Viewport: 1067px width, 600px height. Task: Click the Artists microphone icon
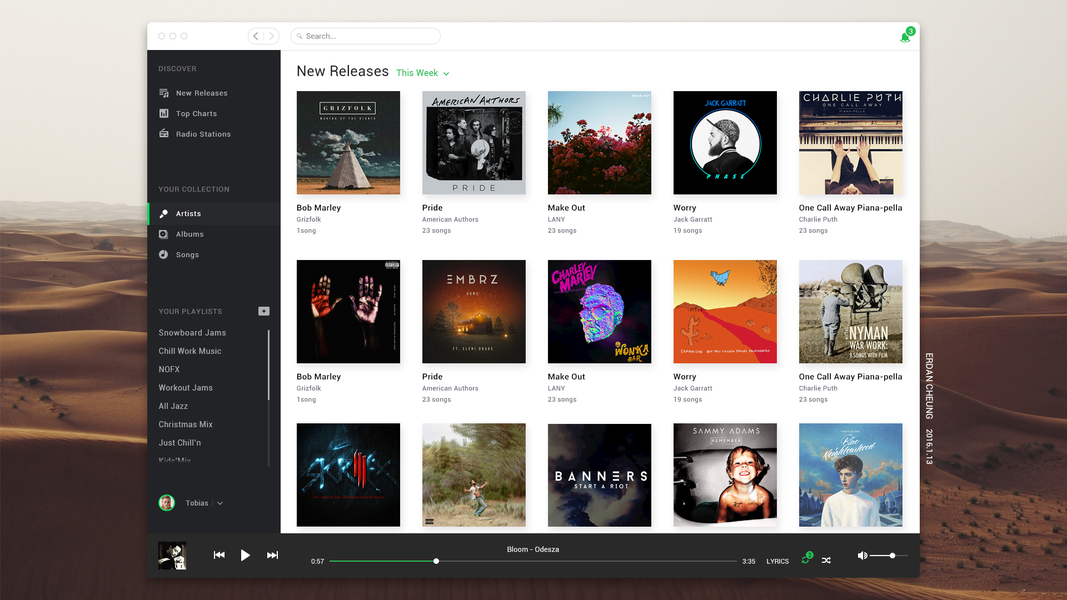pos(163,214)
